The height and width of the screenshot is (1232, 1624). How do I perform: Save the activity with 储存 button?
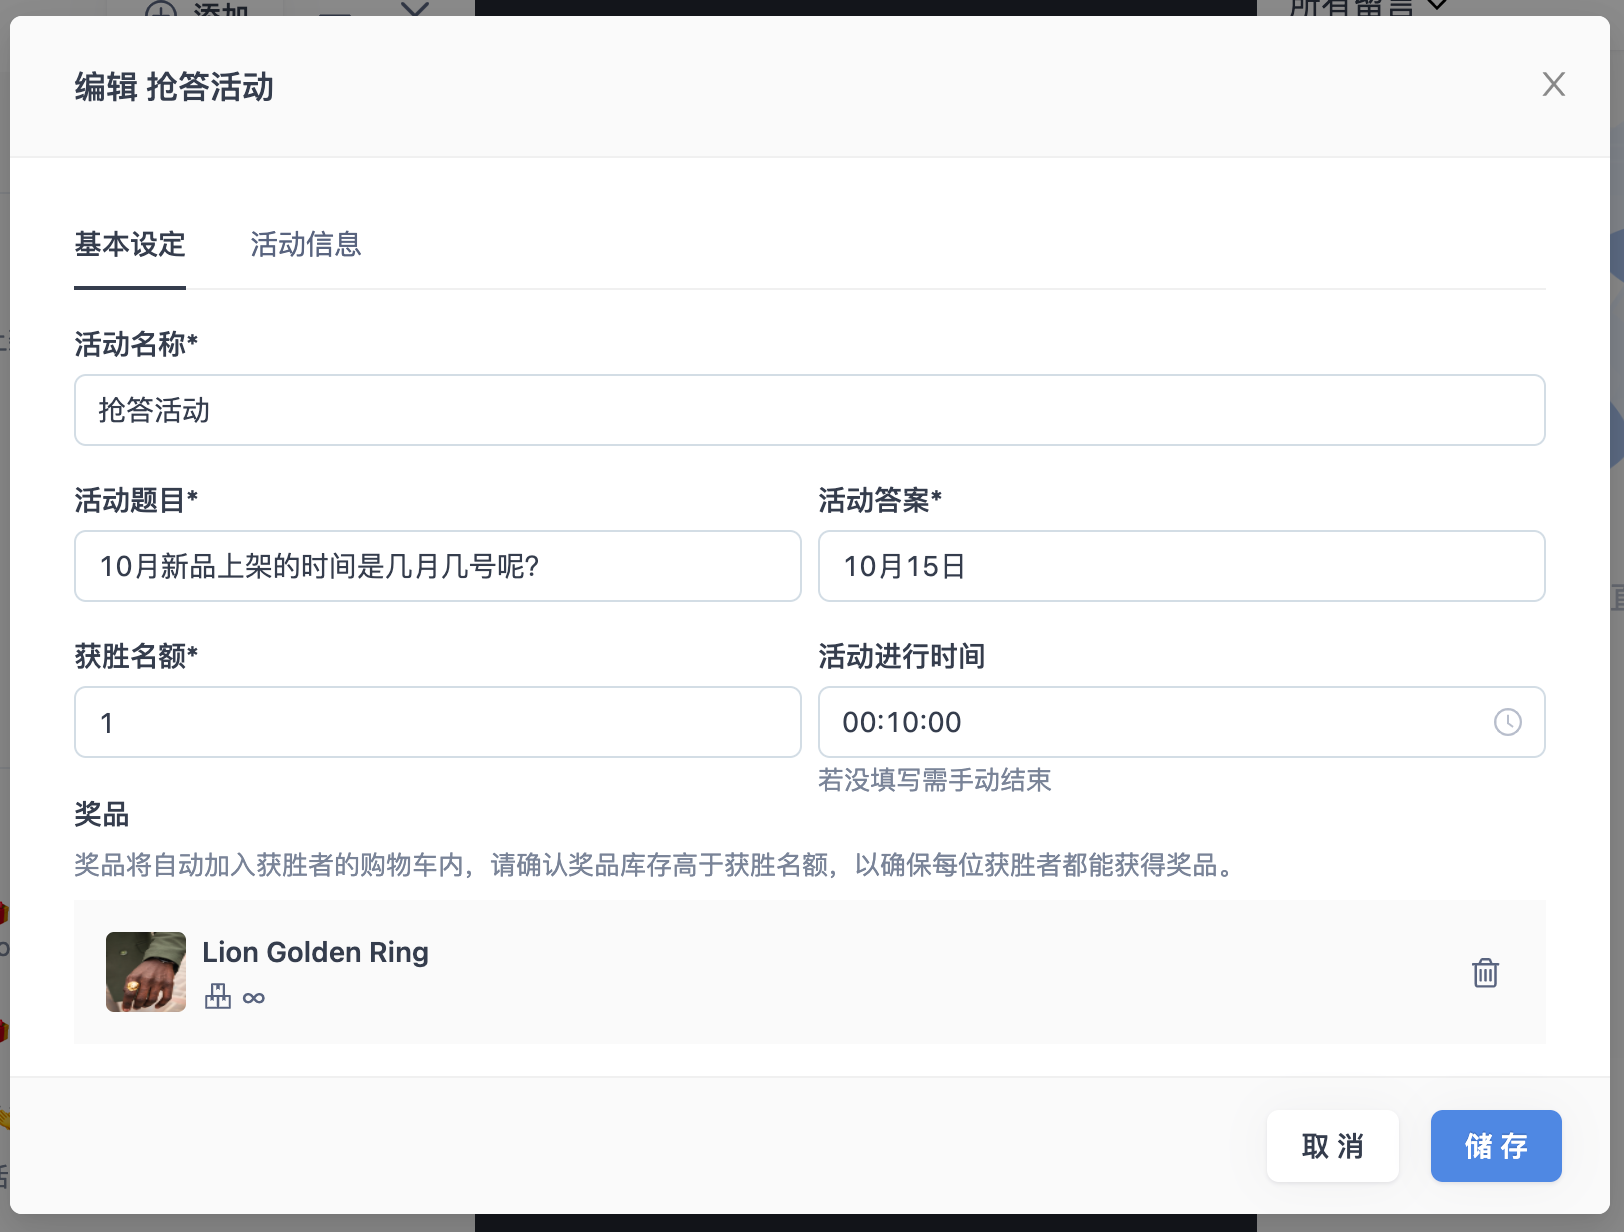pyautogui.click(x=1496, y=1146)
